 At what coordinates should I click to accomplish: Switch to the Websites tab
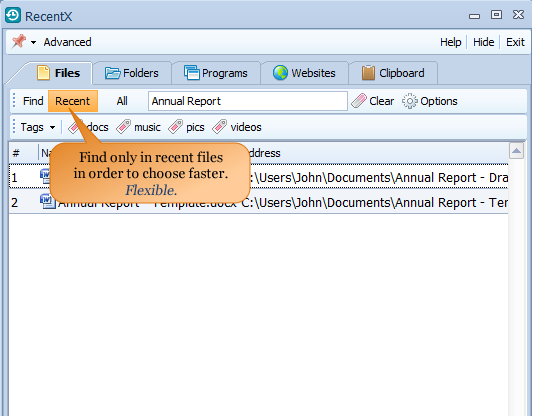[x=304, y=73]
